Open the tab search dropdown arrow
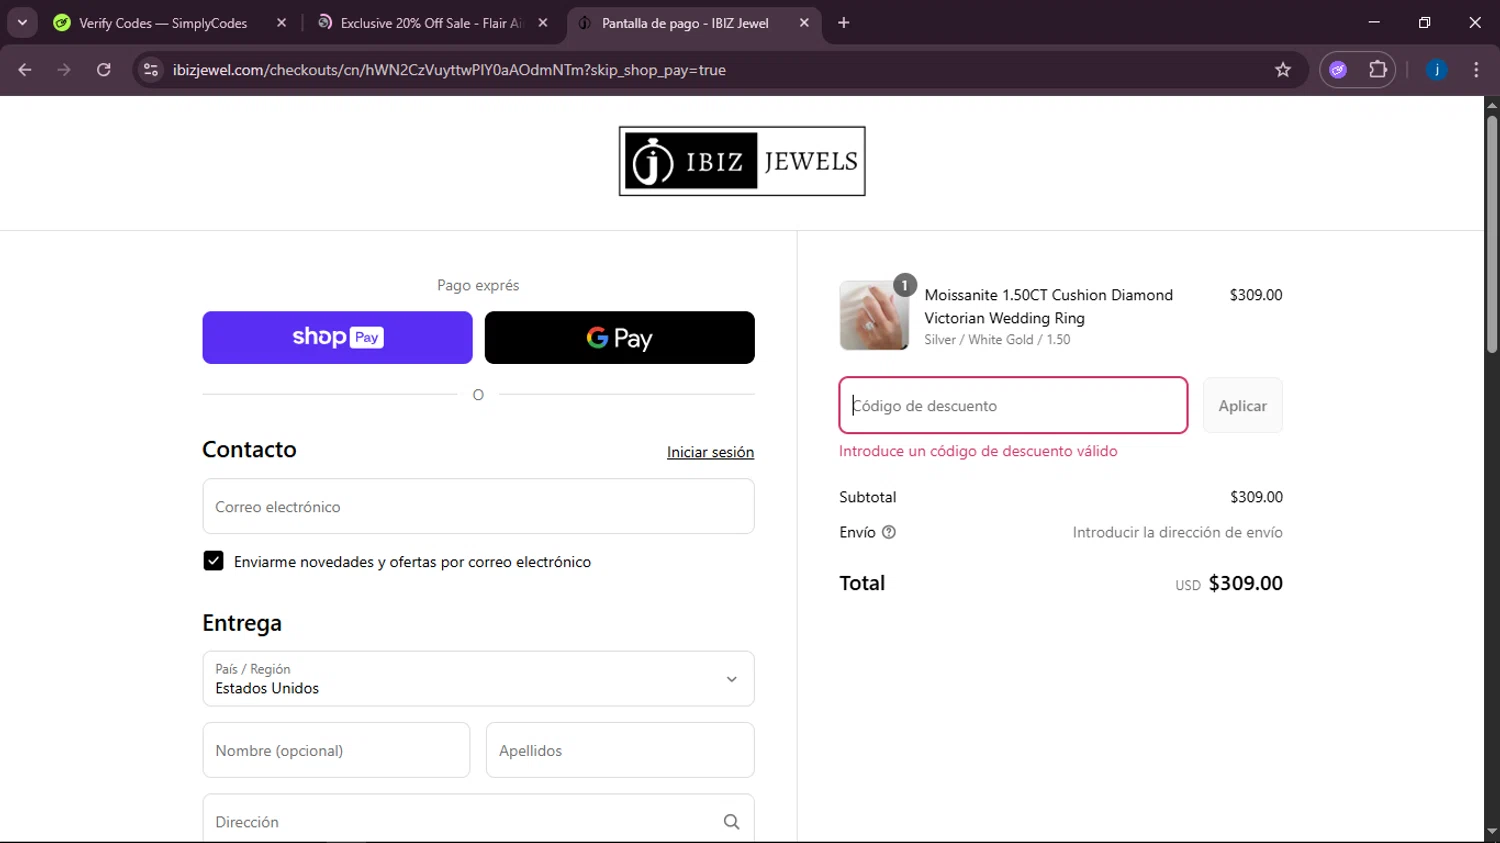The height and width of the screenshot is (843, 1500). [22, 22]
